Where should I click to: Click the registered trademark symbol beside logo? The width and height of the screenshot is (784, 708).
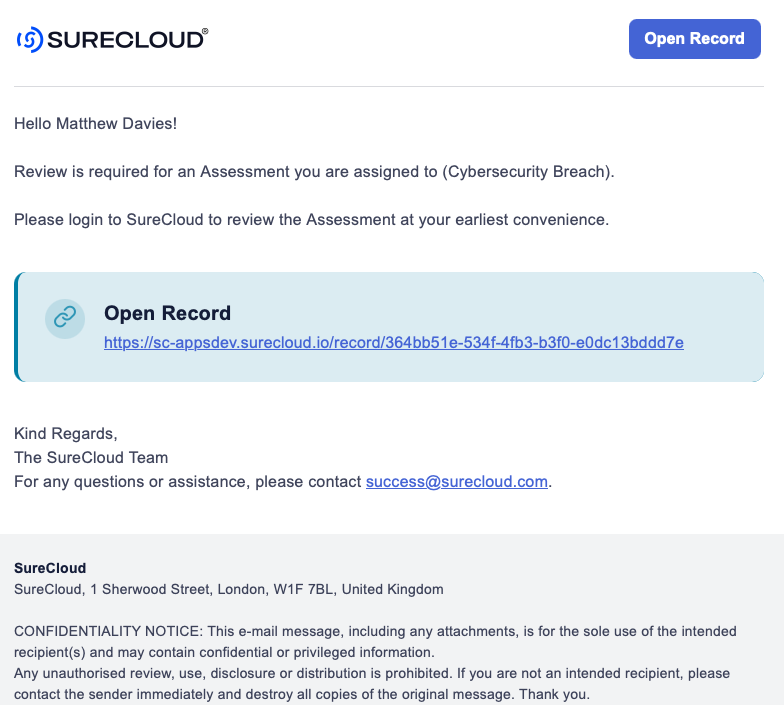coord(205,32)
